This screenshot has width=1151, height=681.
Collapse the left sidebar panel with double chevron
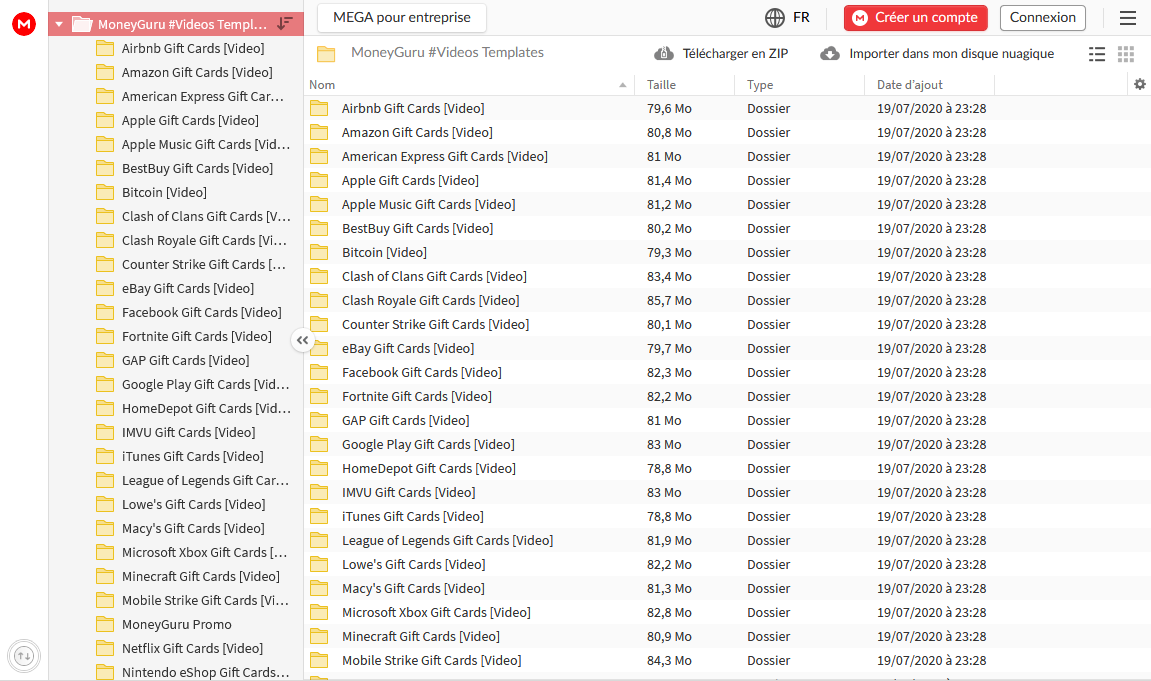pyautogui.click(x=302, y=340)
